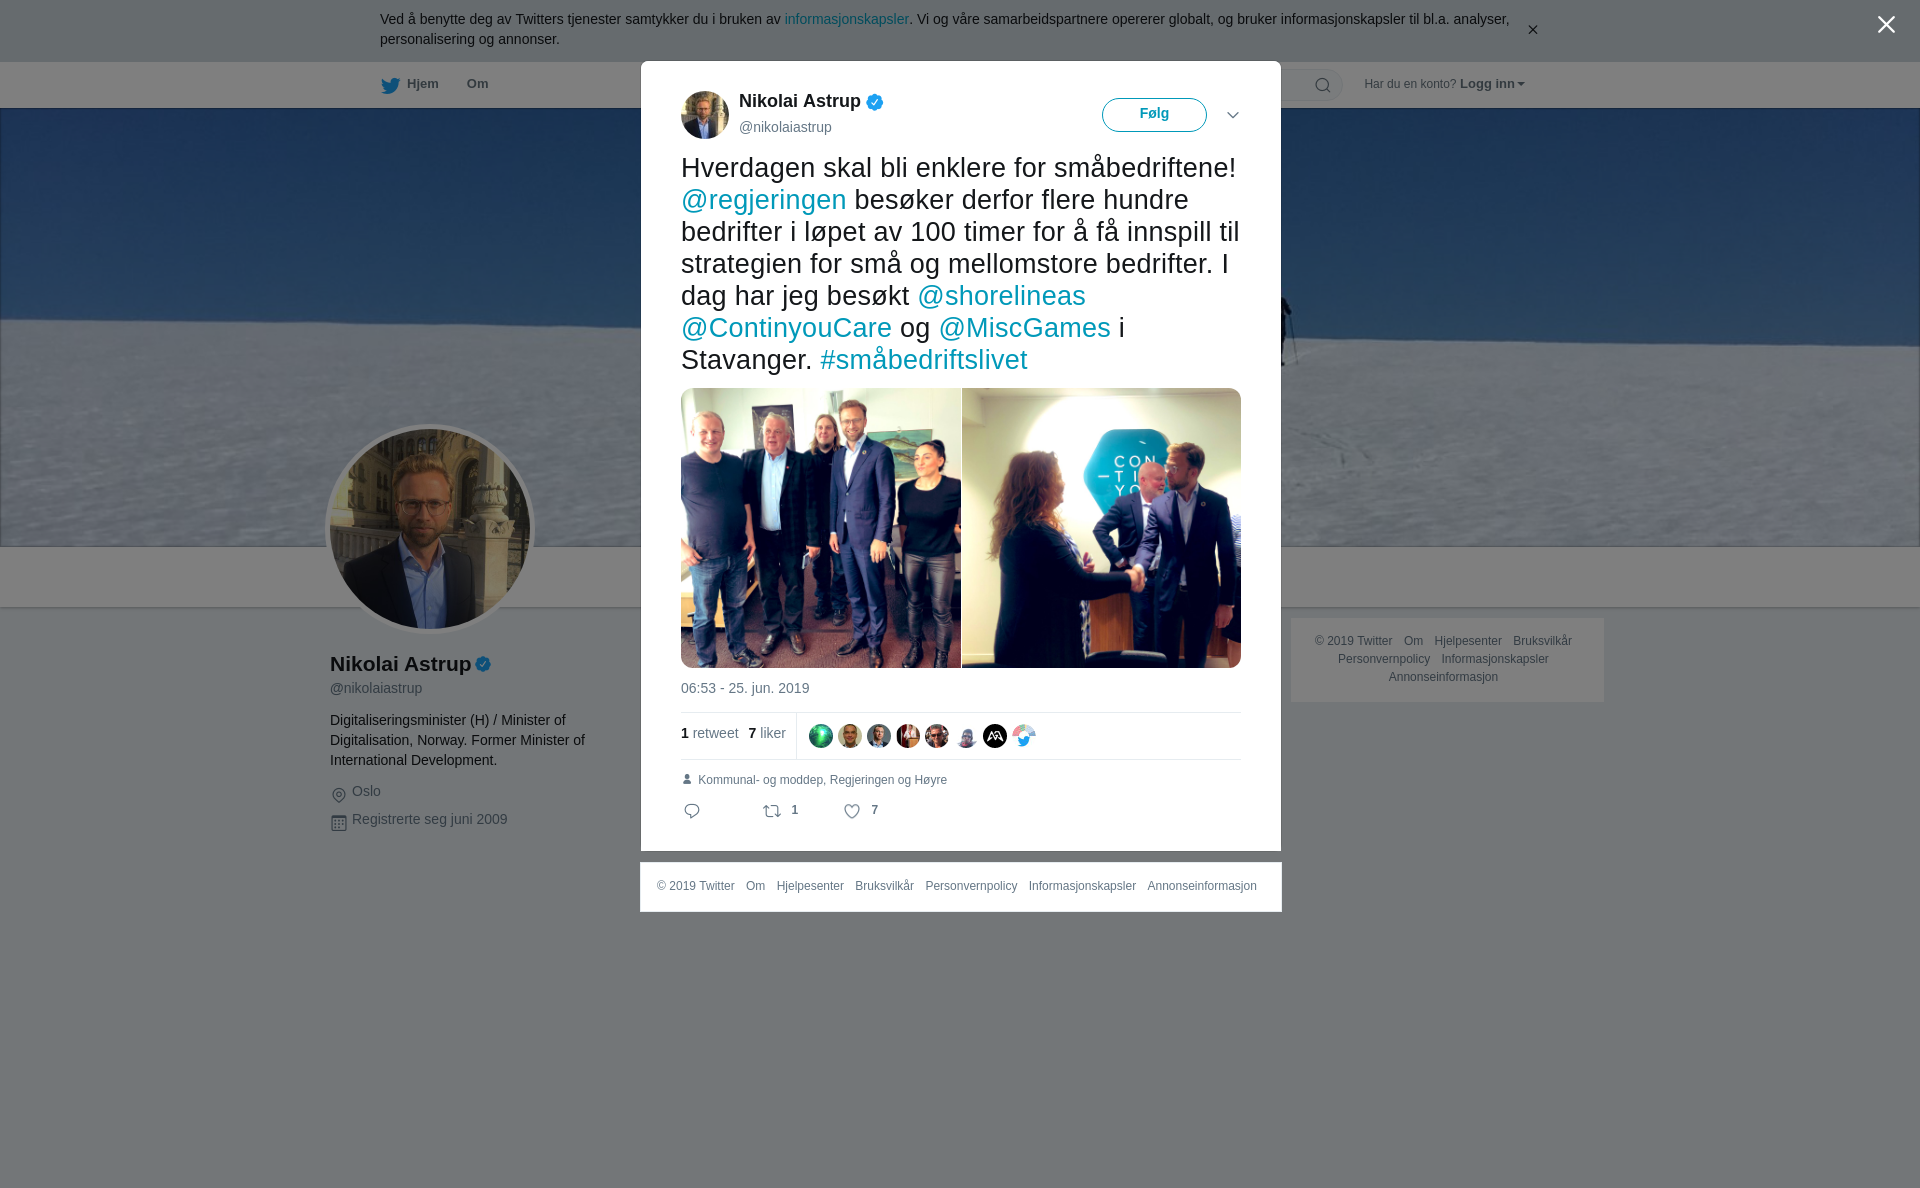Retweet the tweet using retweet icon
1920x1188 pixels.
(772, 811)
